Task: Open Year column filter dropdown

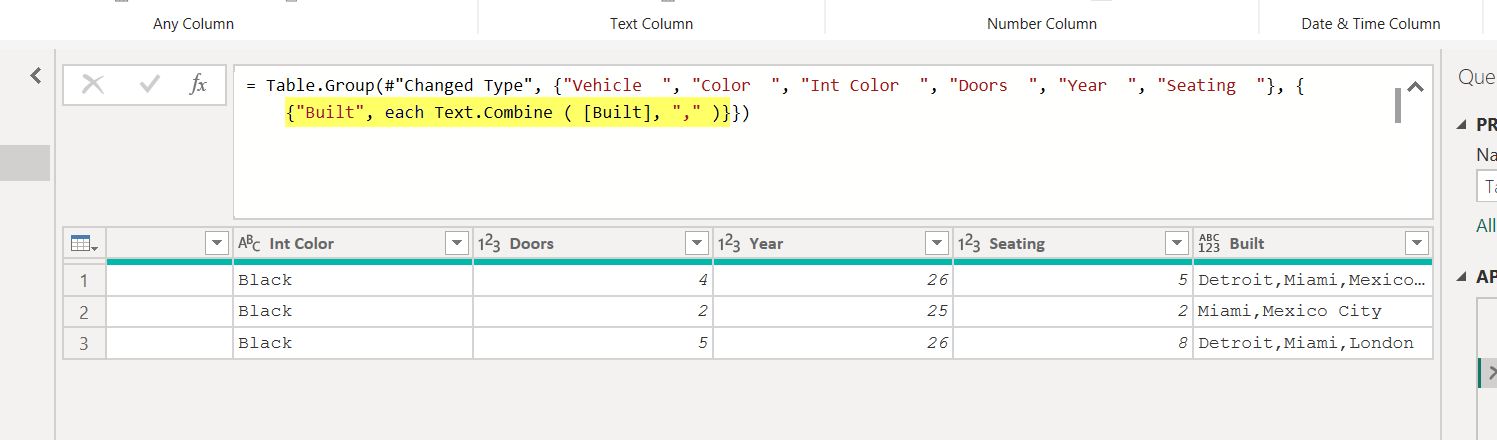Action: (936, 243)
